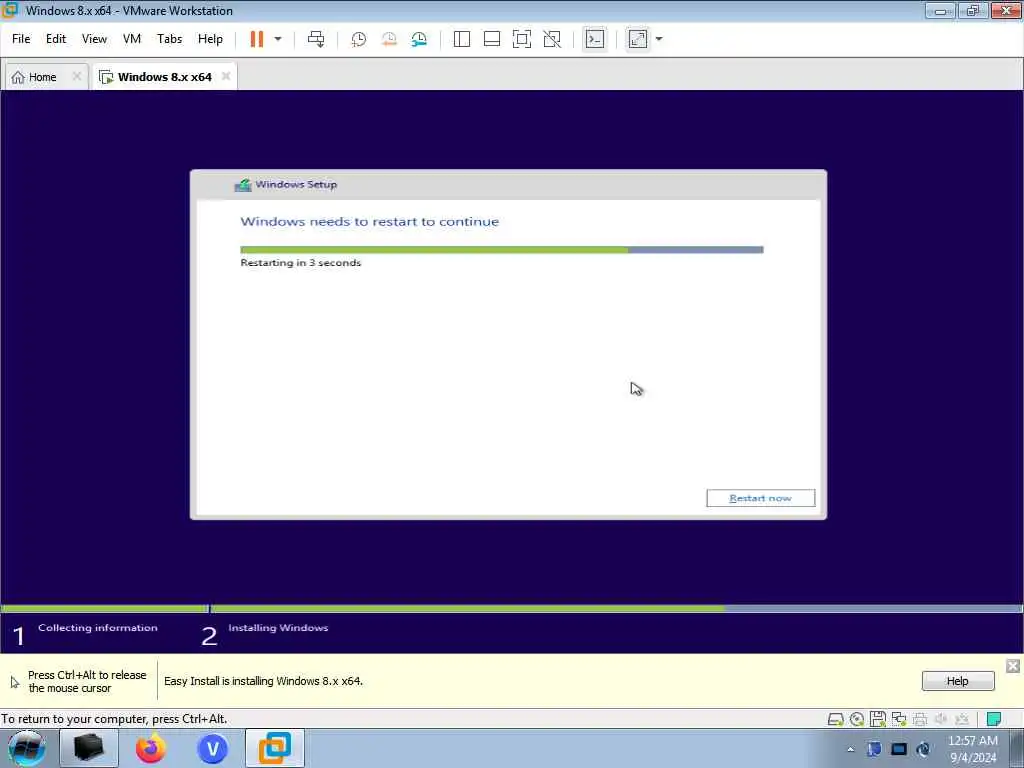Screen dimensions: 1024x768
Task: Show or hide the thumbnail bar
Action: click(492, 39)
